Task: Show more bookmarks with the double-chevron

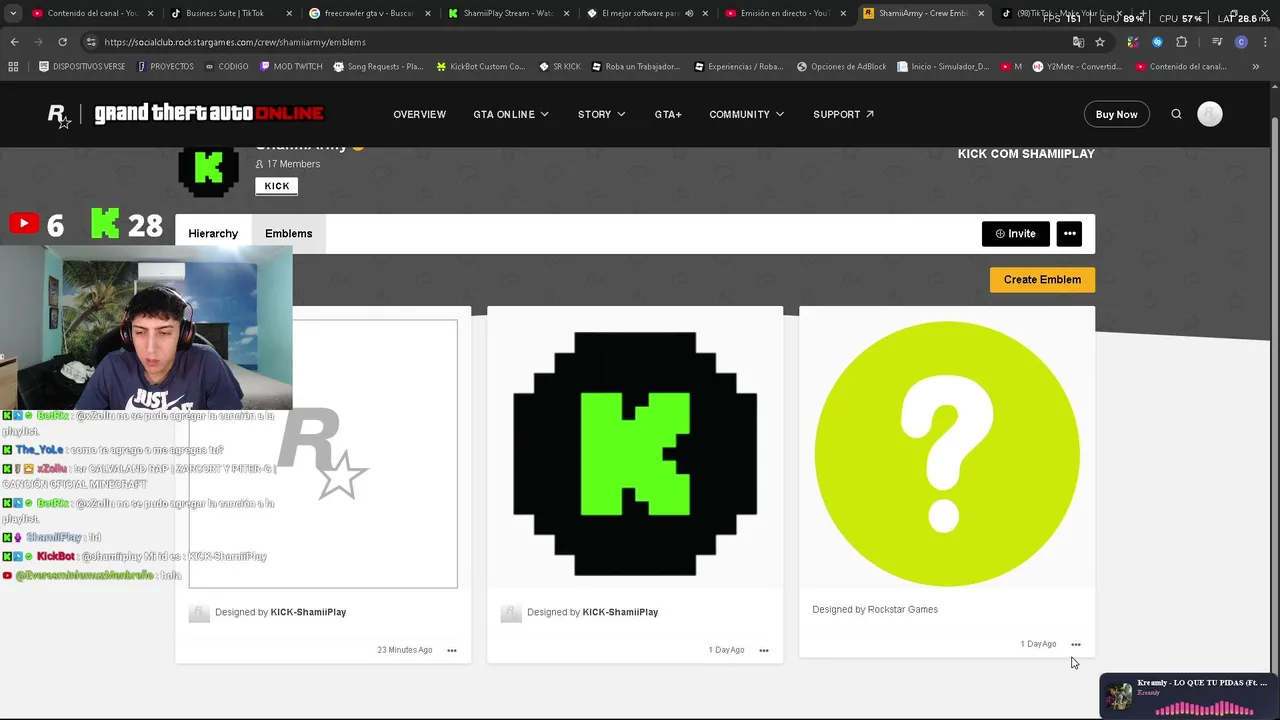Action: (1256, 66)
